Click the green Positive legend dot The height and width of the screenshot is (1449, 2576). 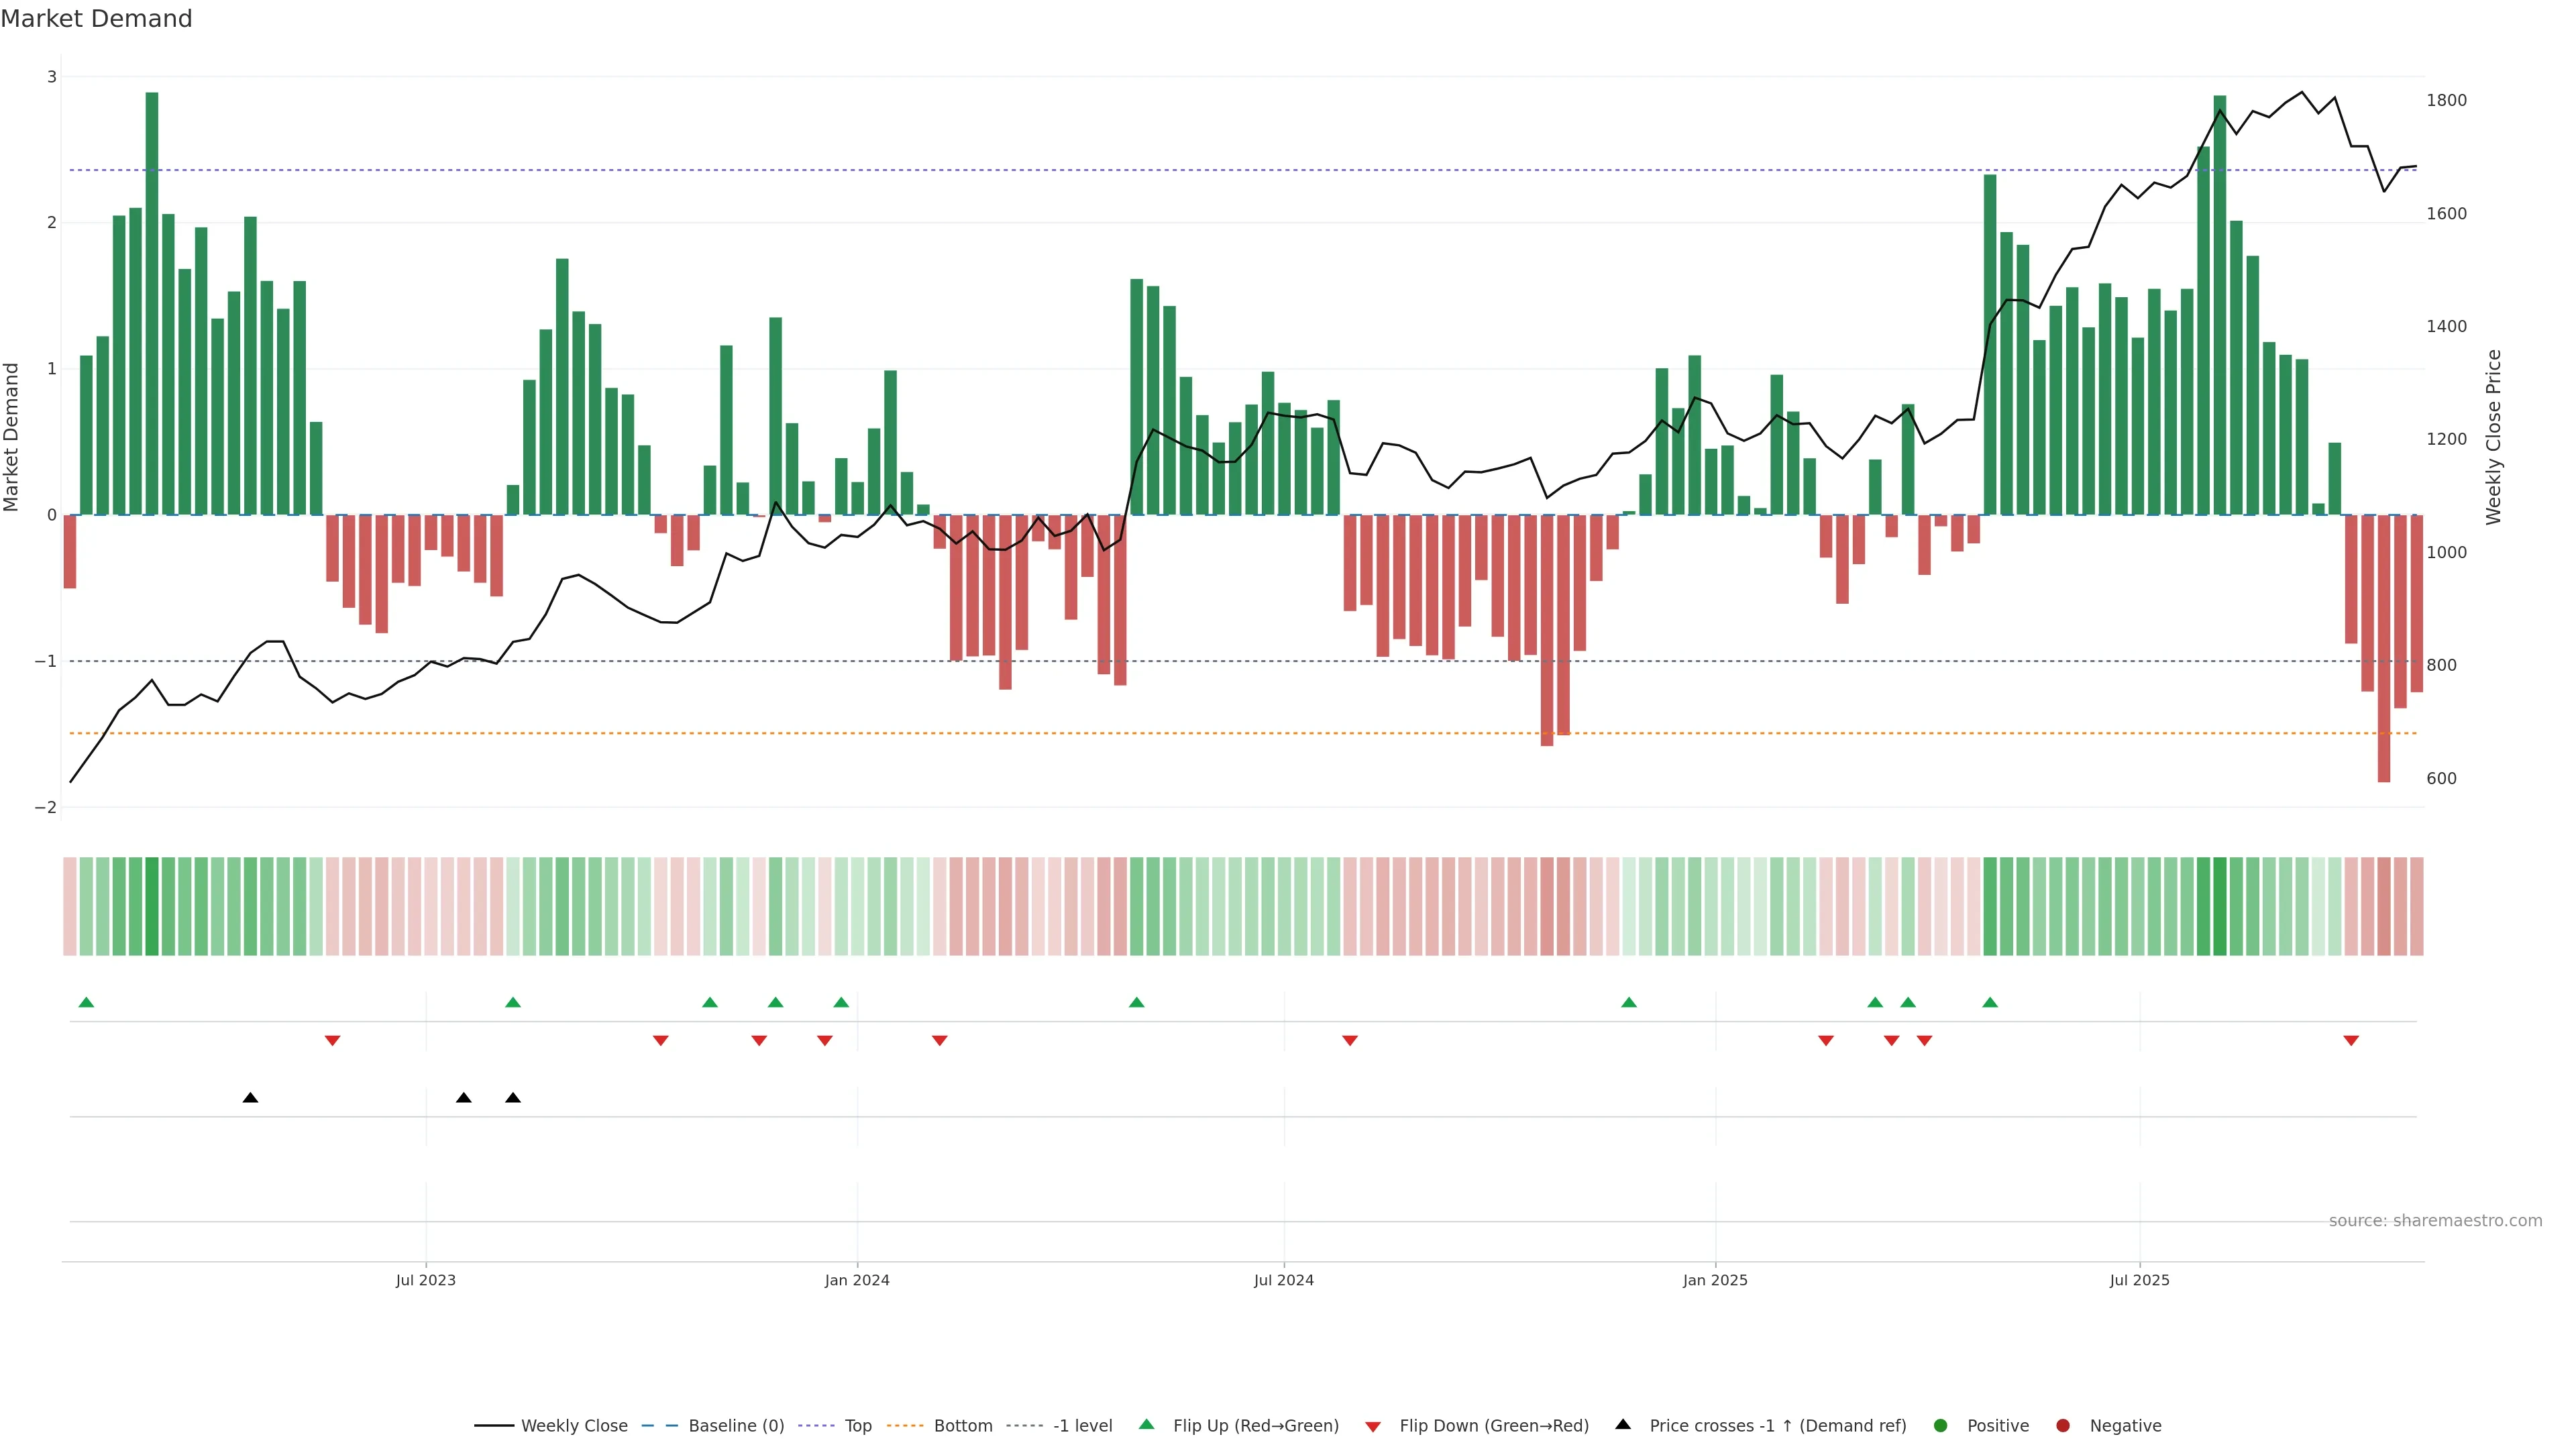(1940, 1425)
